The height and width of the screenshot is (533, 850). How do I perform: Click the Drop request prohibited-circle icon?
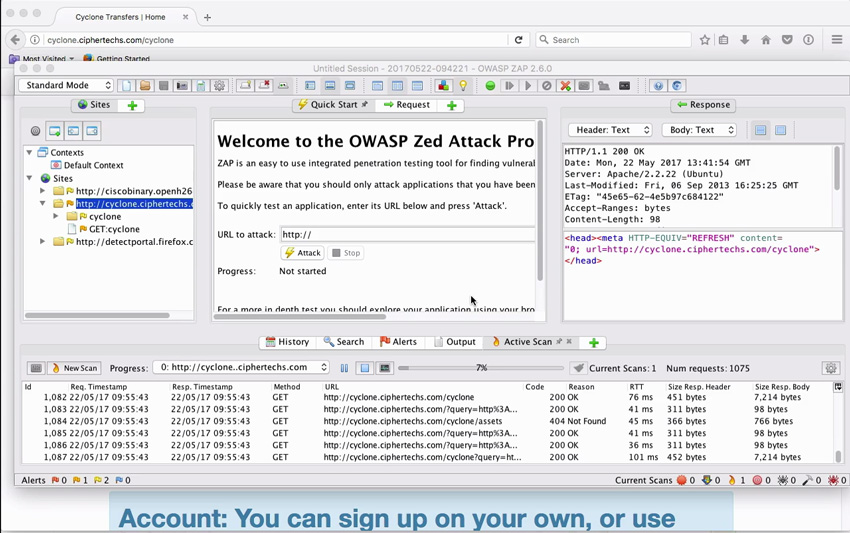(546, 86)
